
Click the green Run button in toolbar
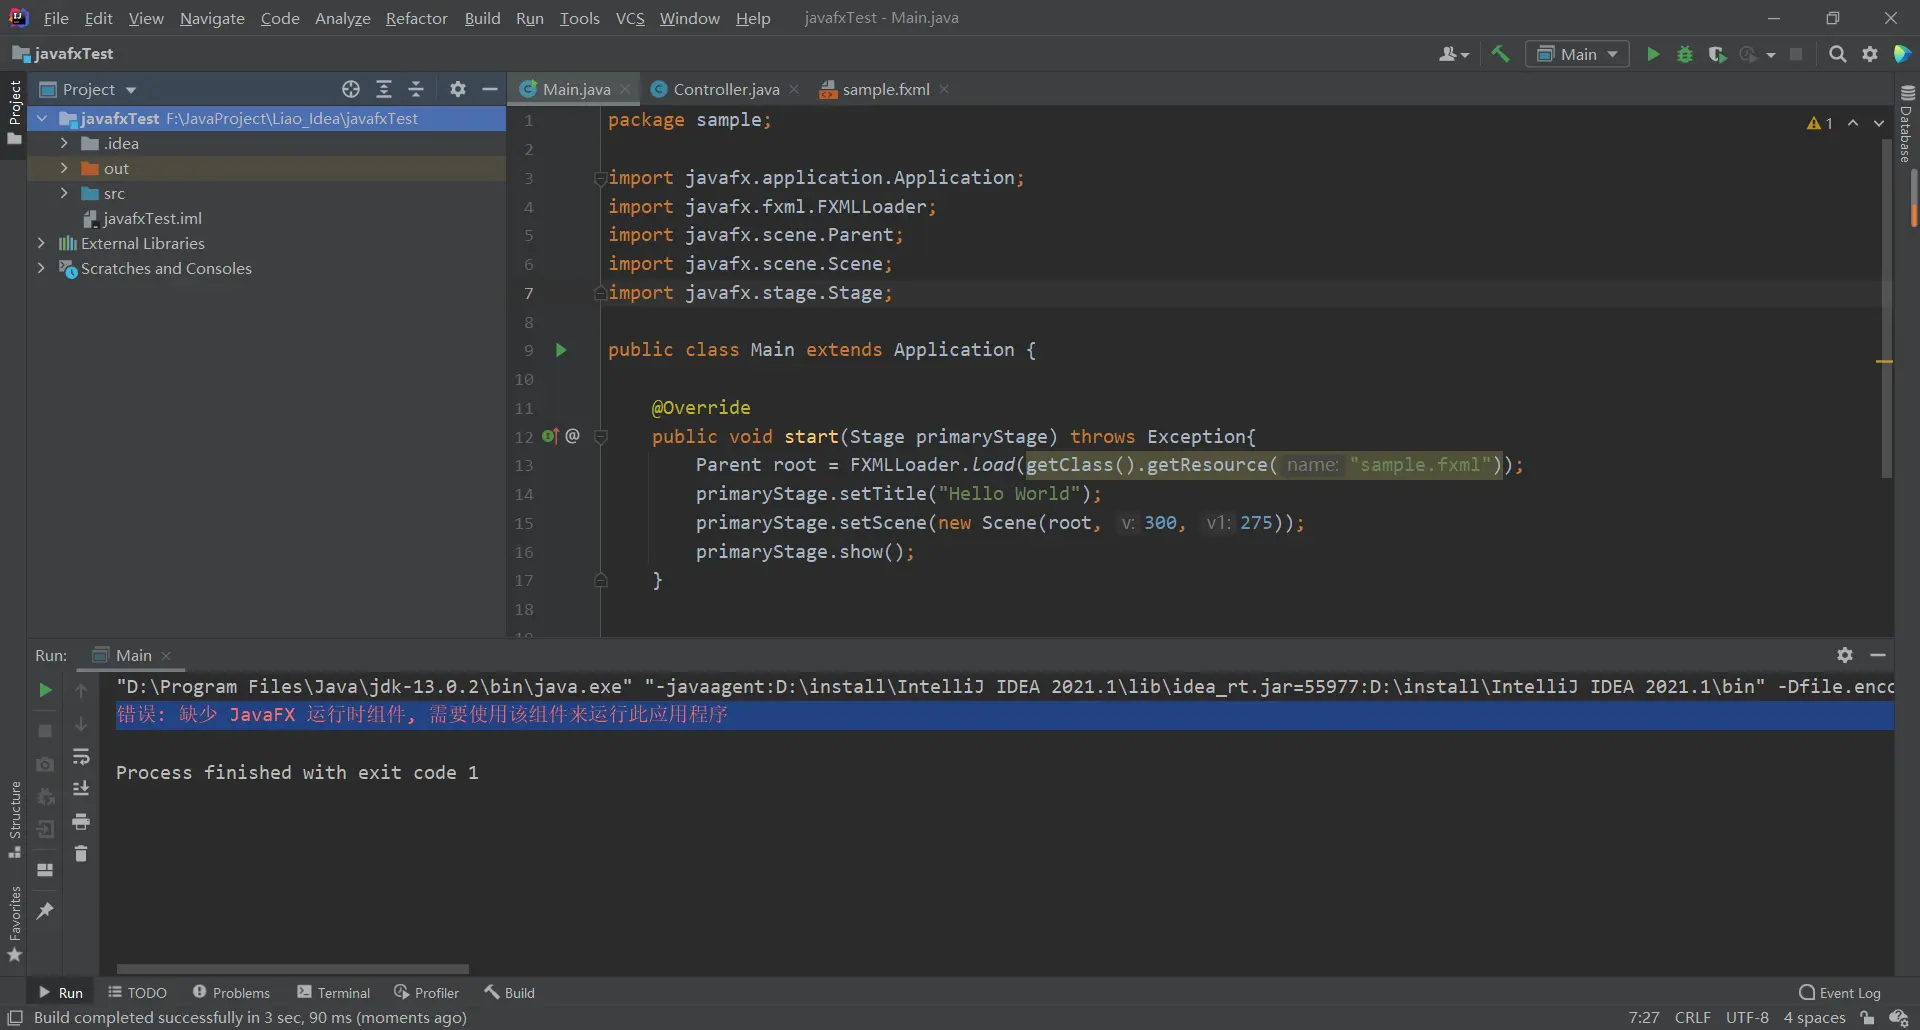coord(1653,54)
